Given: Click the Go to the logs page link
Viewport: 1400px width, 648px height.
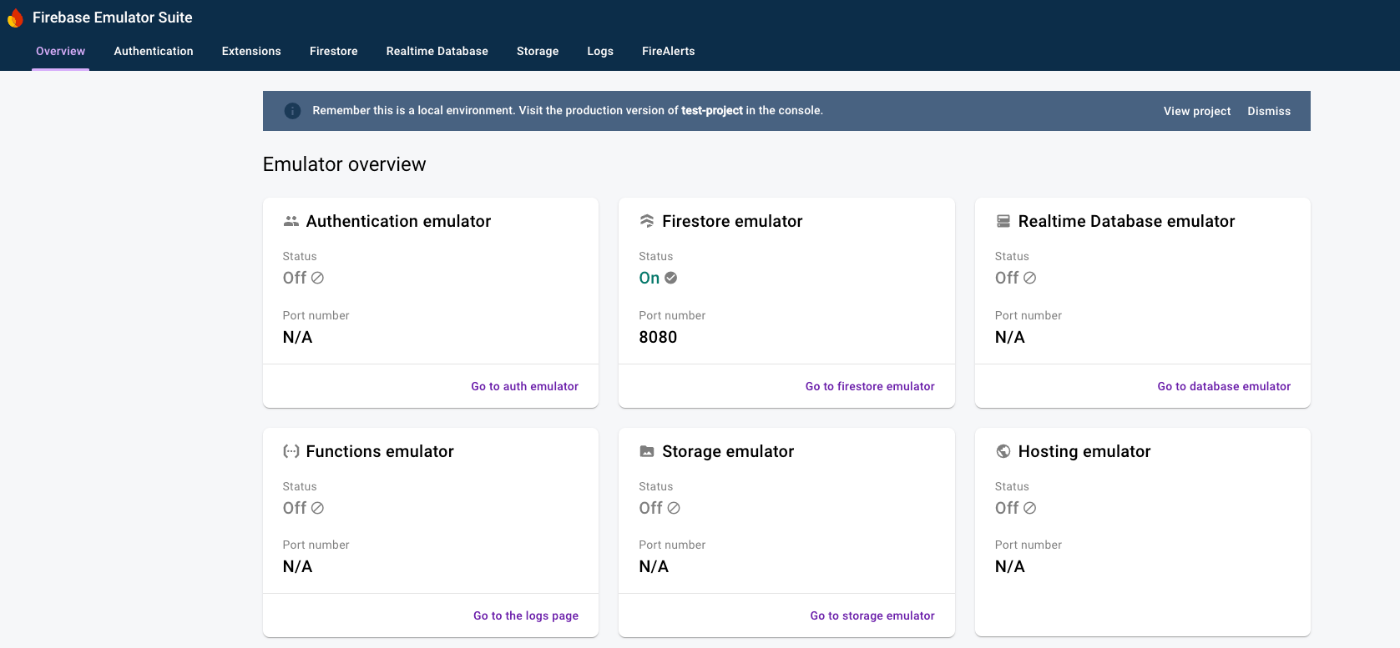Looking at the screenshot, I should pos(525,616).
